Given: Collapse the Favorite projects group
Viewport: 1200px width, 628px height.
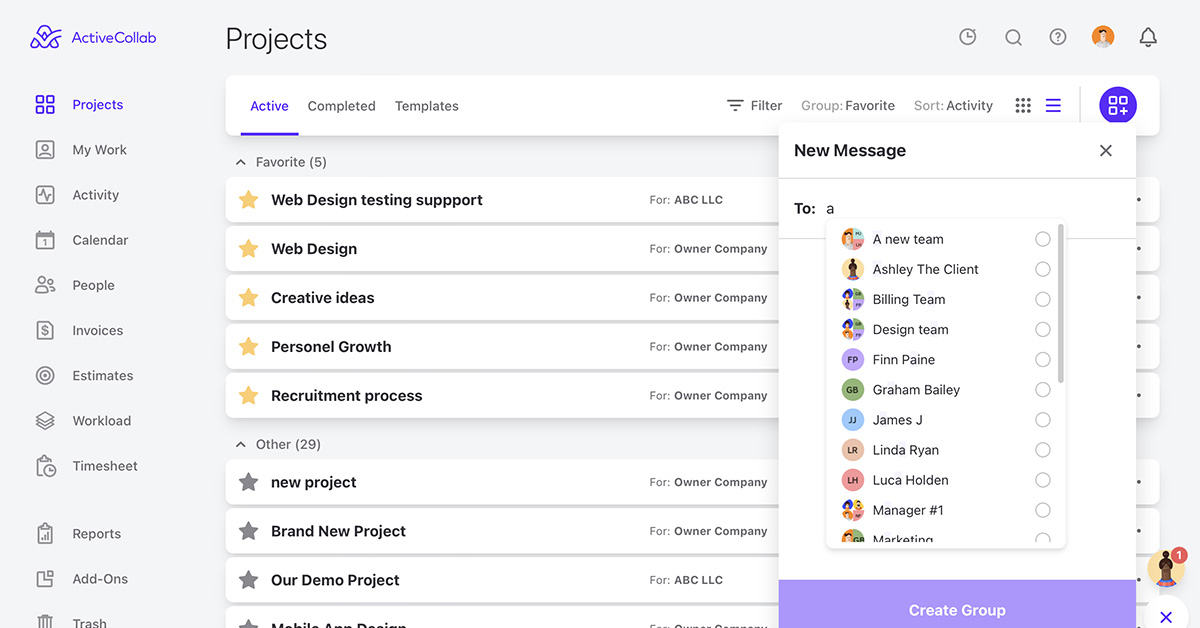Looking at the screenshot, I should (240, 161).
